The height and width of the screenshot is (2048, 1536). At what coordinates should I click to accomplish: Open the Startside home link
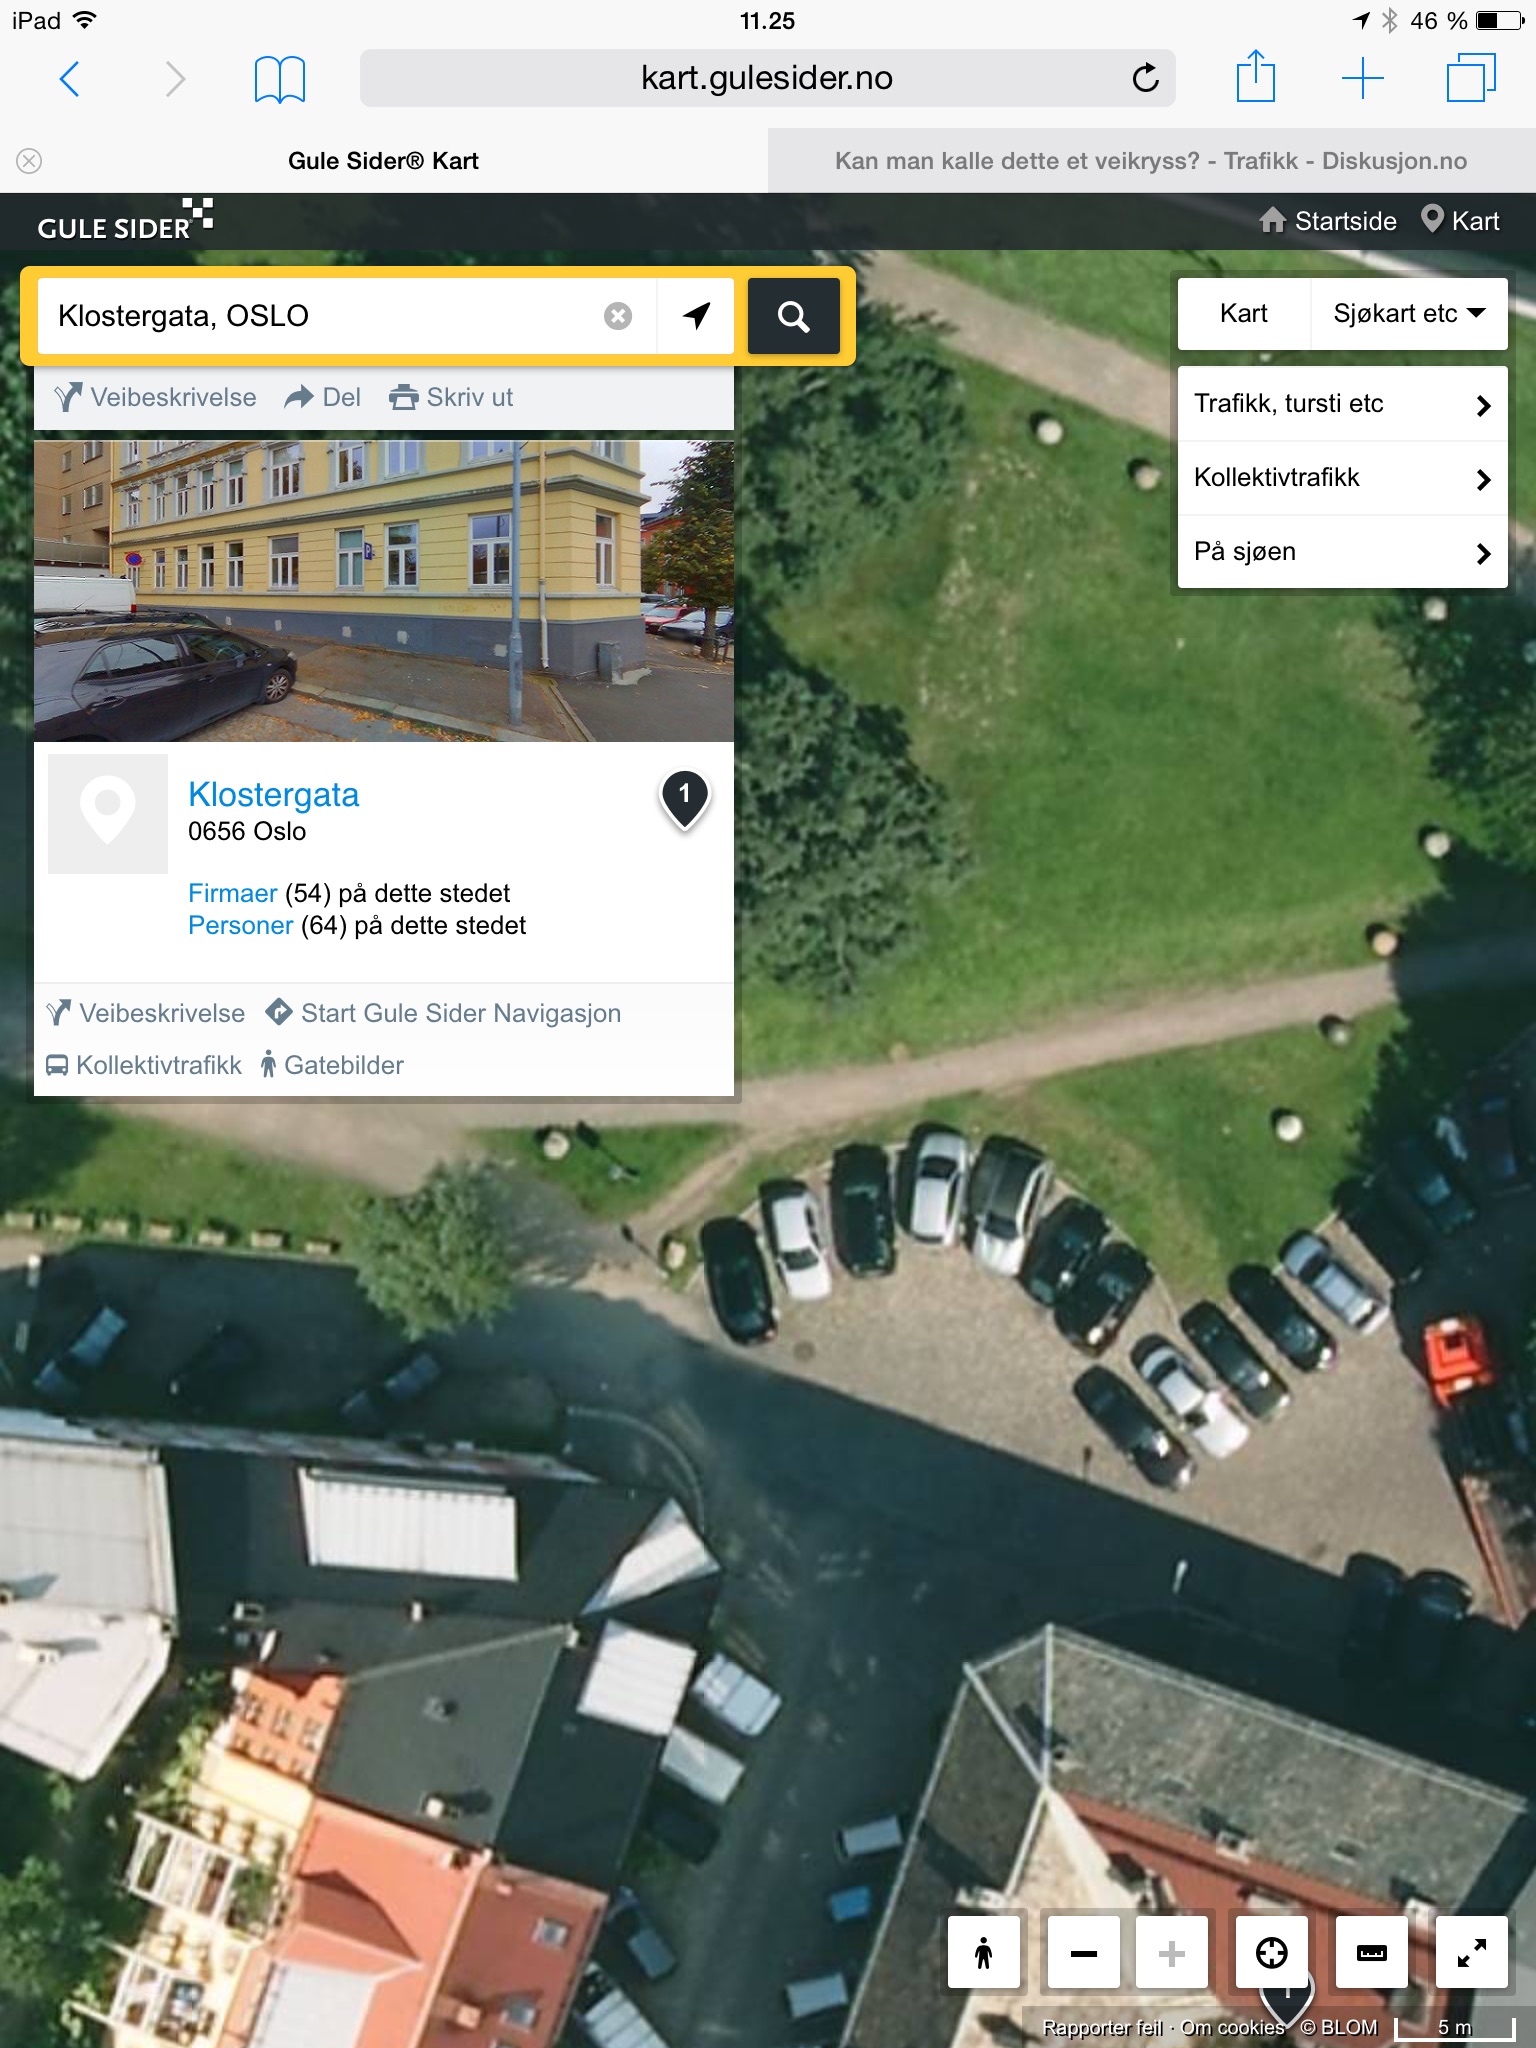1327,221
